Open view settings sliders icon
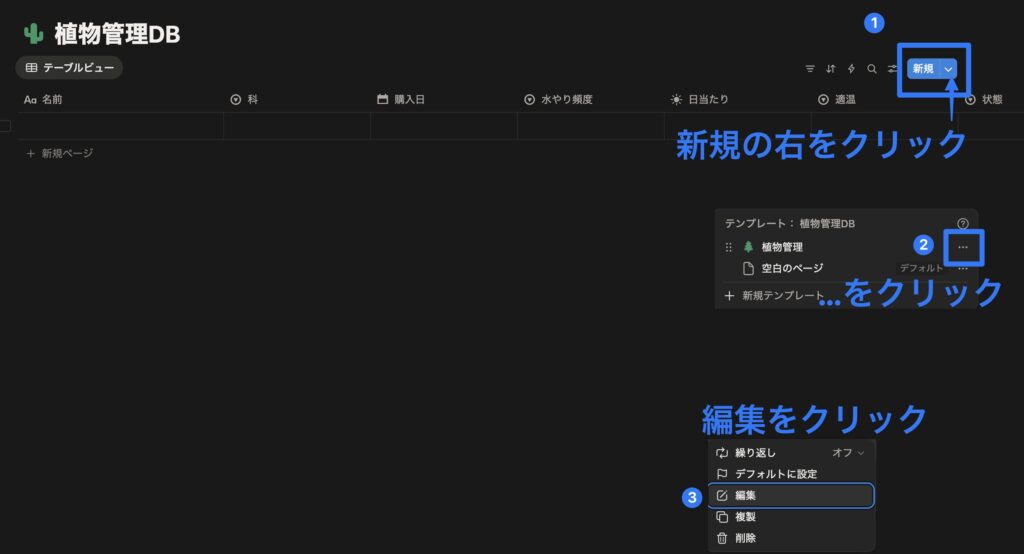 [x=893, y=69]
